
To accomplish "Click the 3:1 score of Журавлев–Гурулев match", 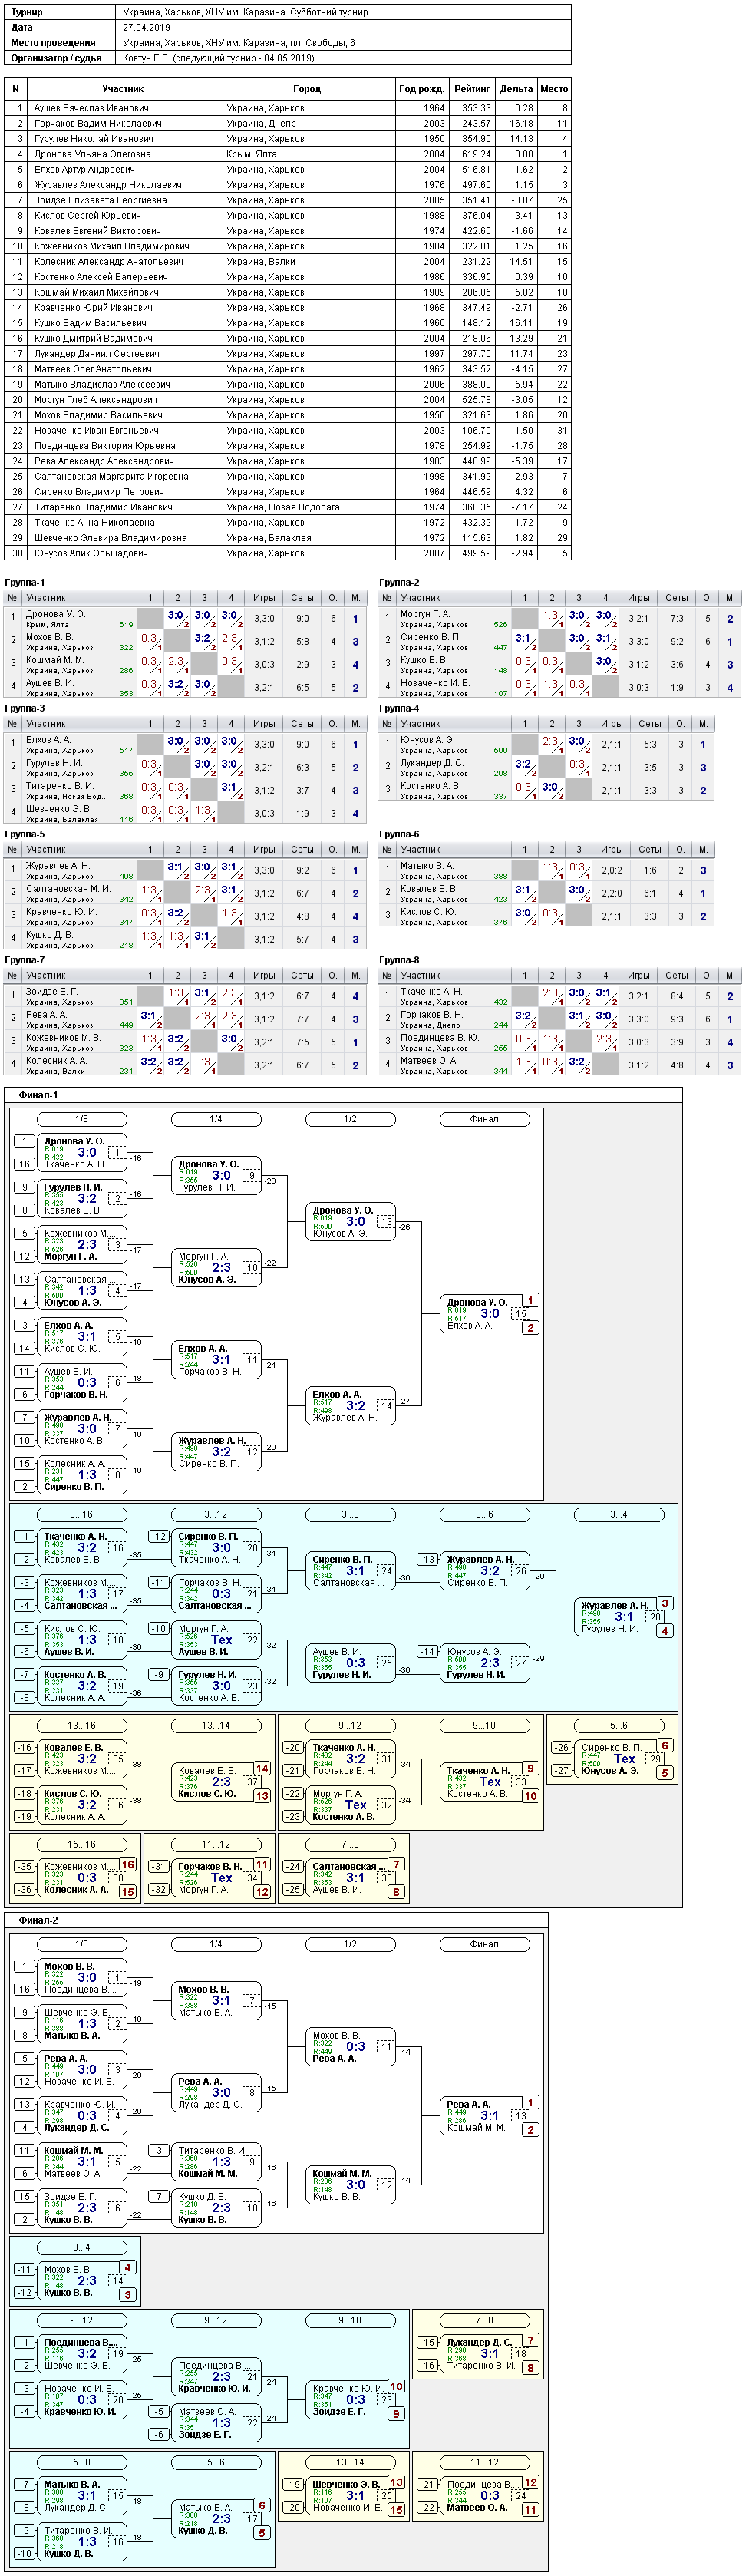I will coord(624,1617).
